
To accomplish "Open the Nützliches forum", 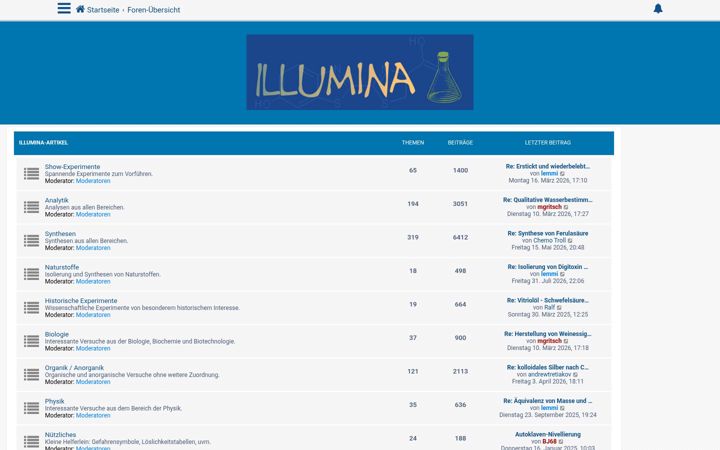I will coord(60,435).
